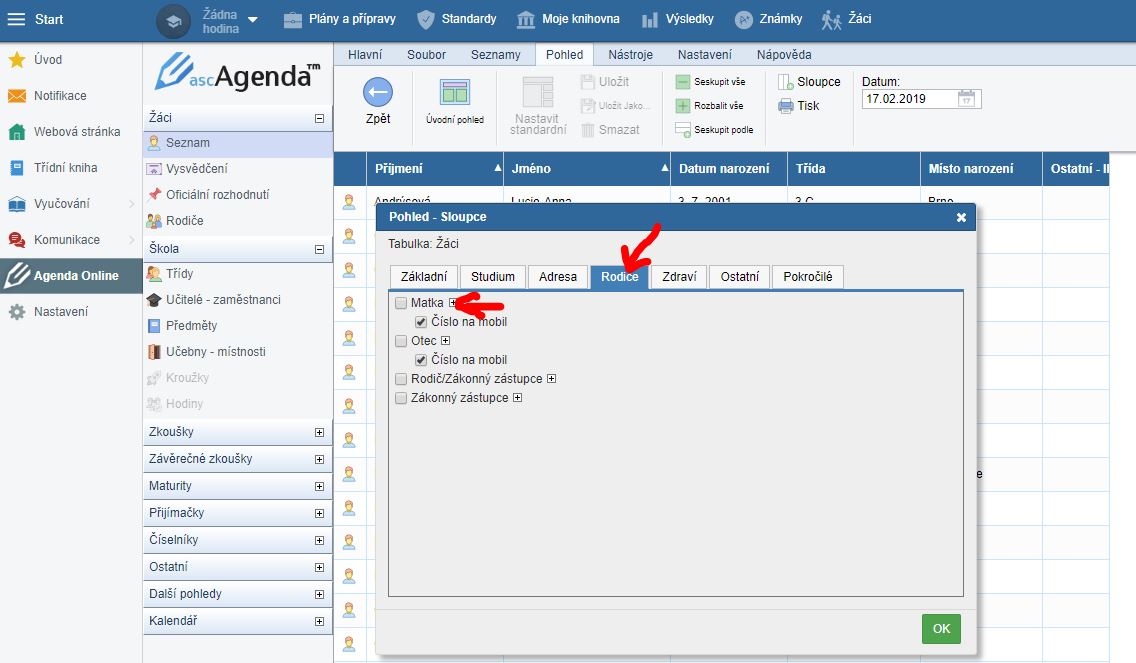This screenshot has width=1136, height=663.
Task: Open the calendar picker beside Datum
Action: (x=966, y=99)
